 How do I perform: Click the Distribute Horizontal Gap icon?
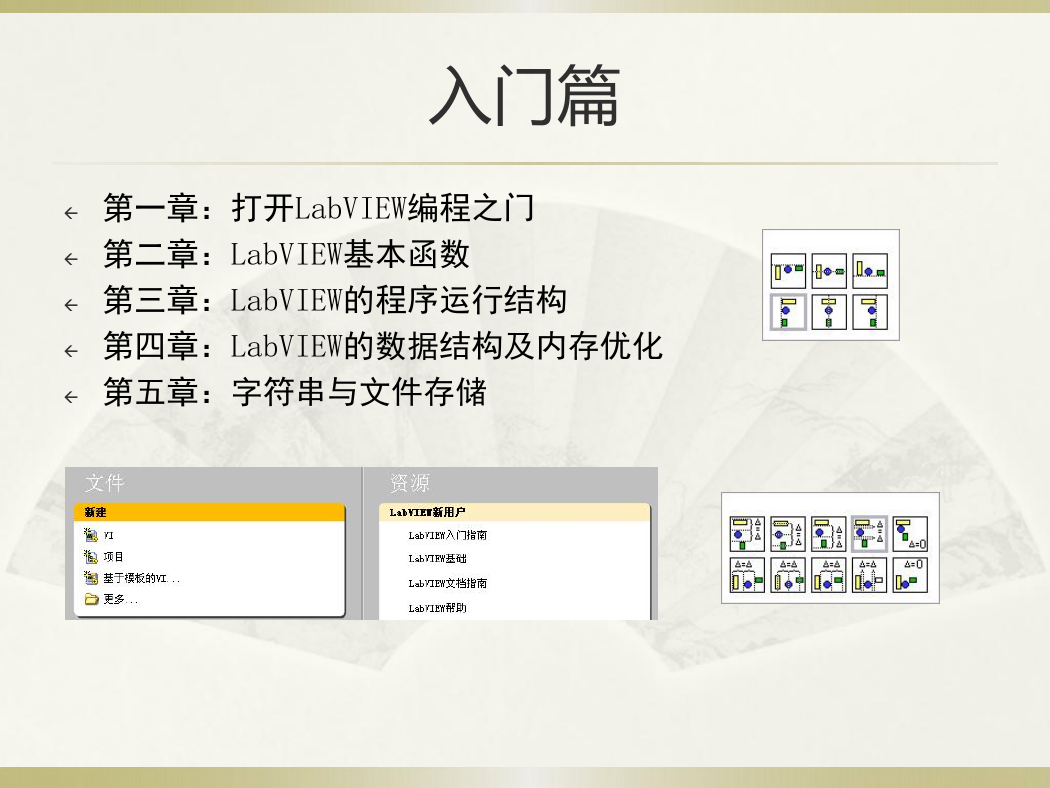tap(870, 575)
